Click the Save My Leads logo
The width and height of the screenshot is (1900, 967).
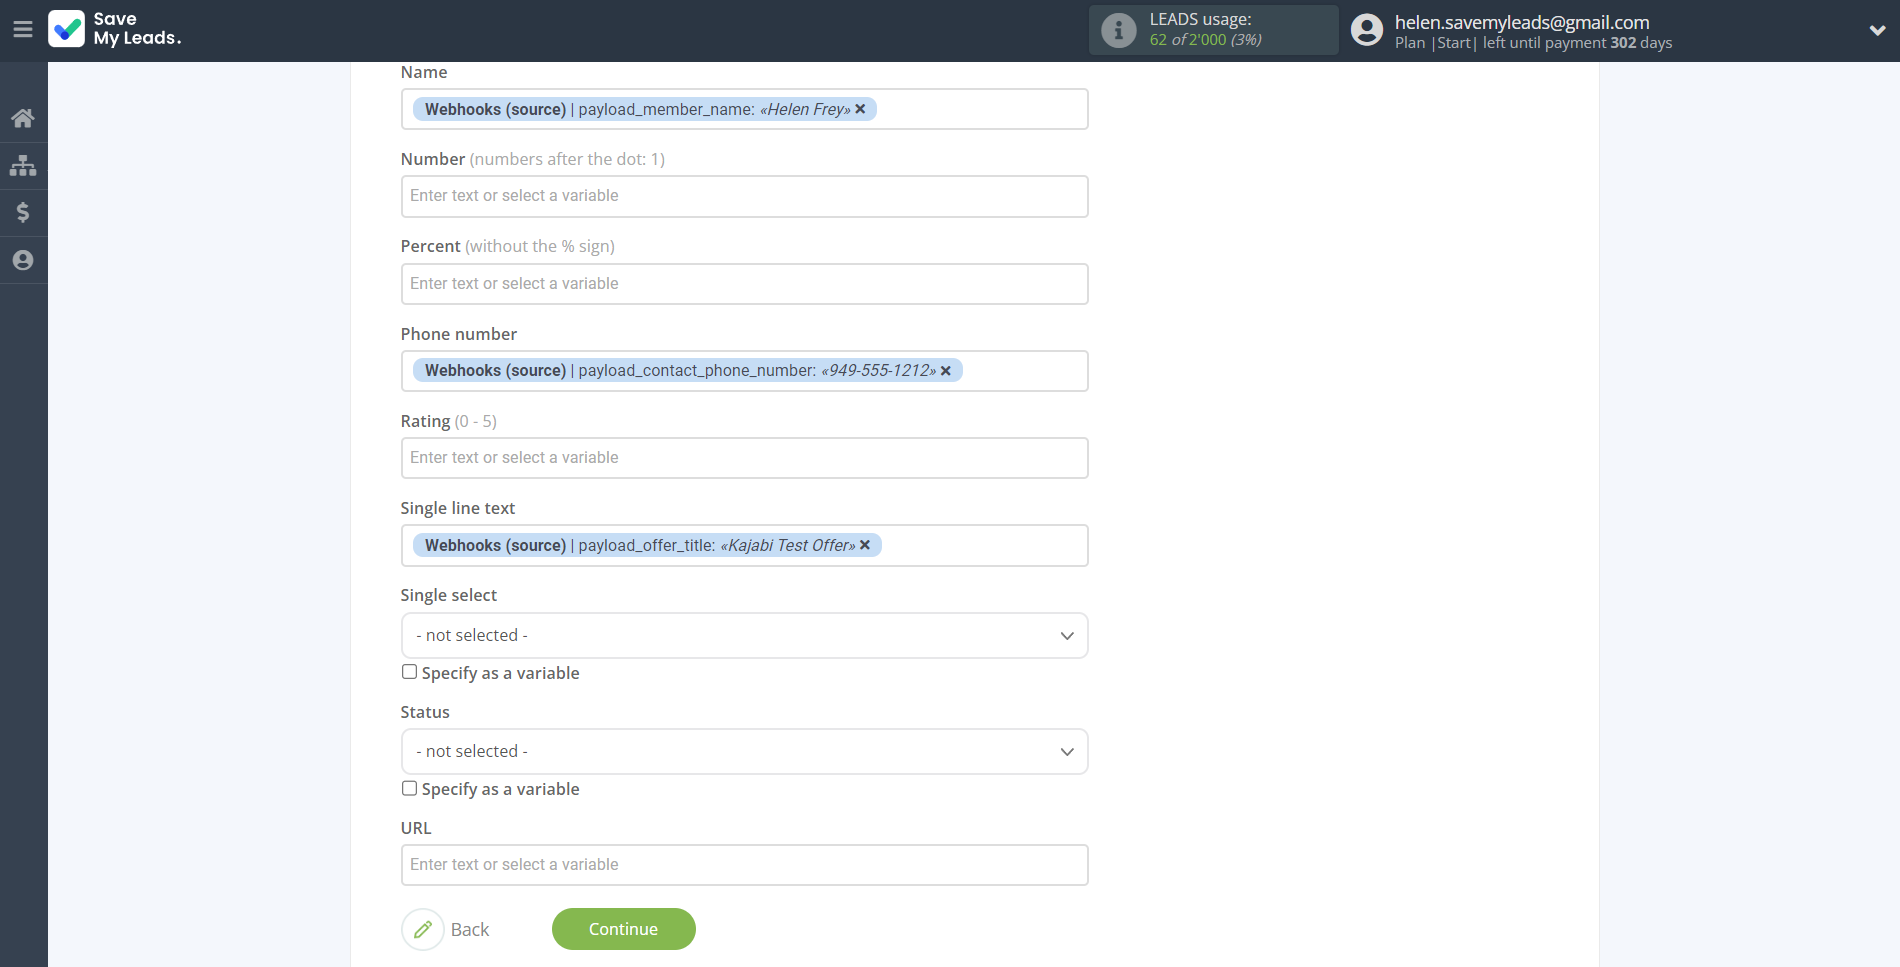115,29
